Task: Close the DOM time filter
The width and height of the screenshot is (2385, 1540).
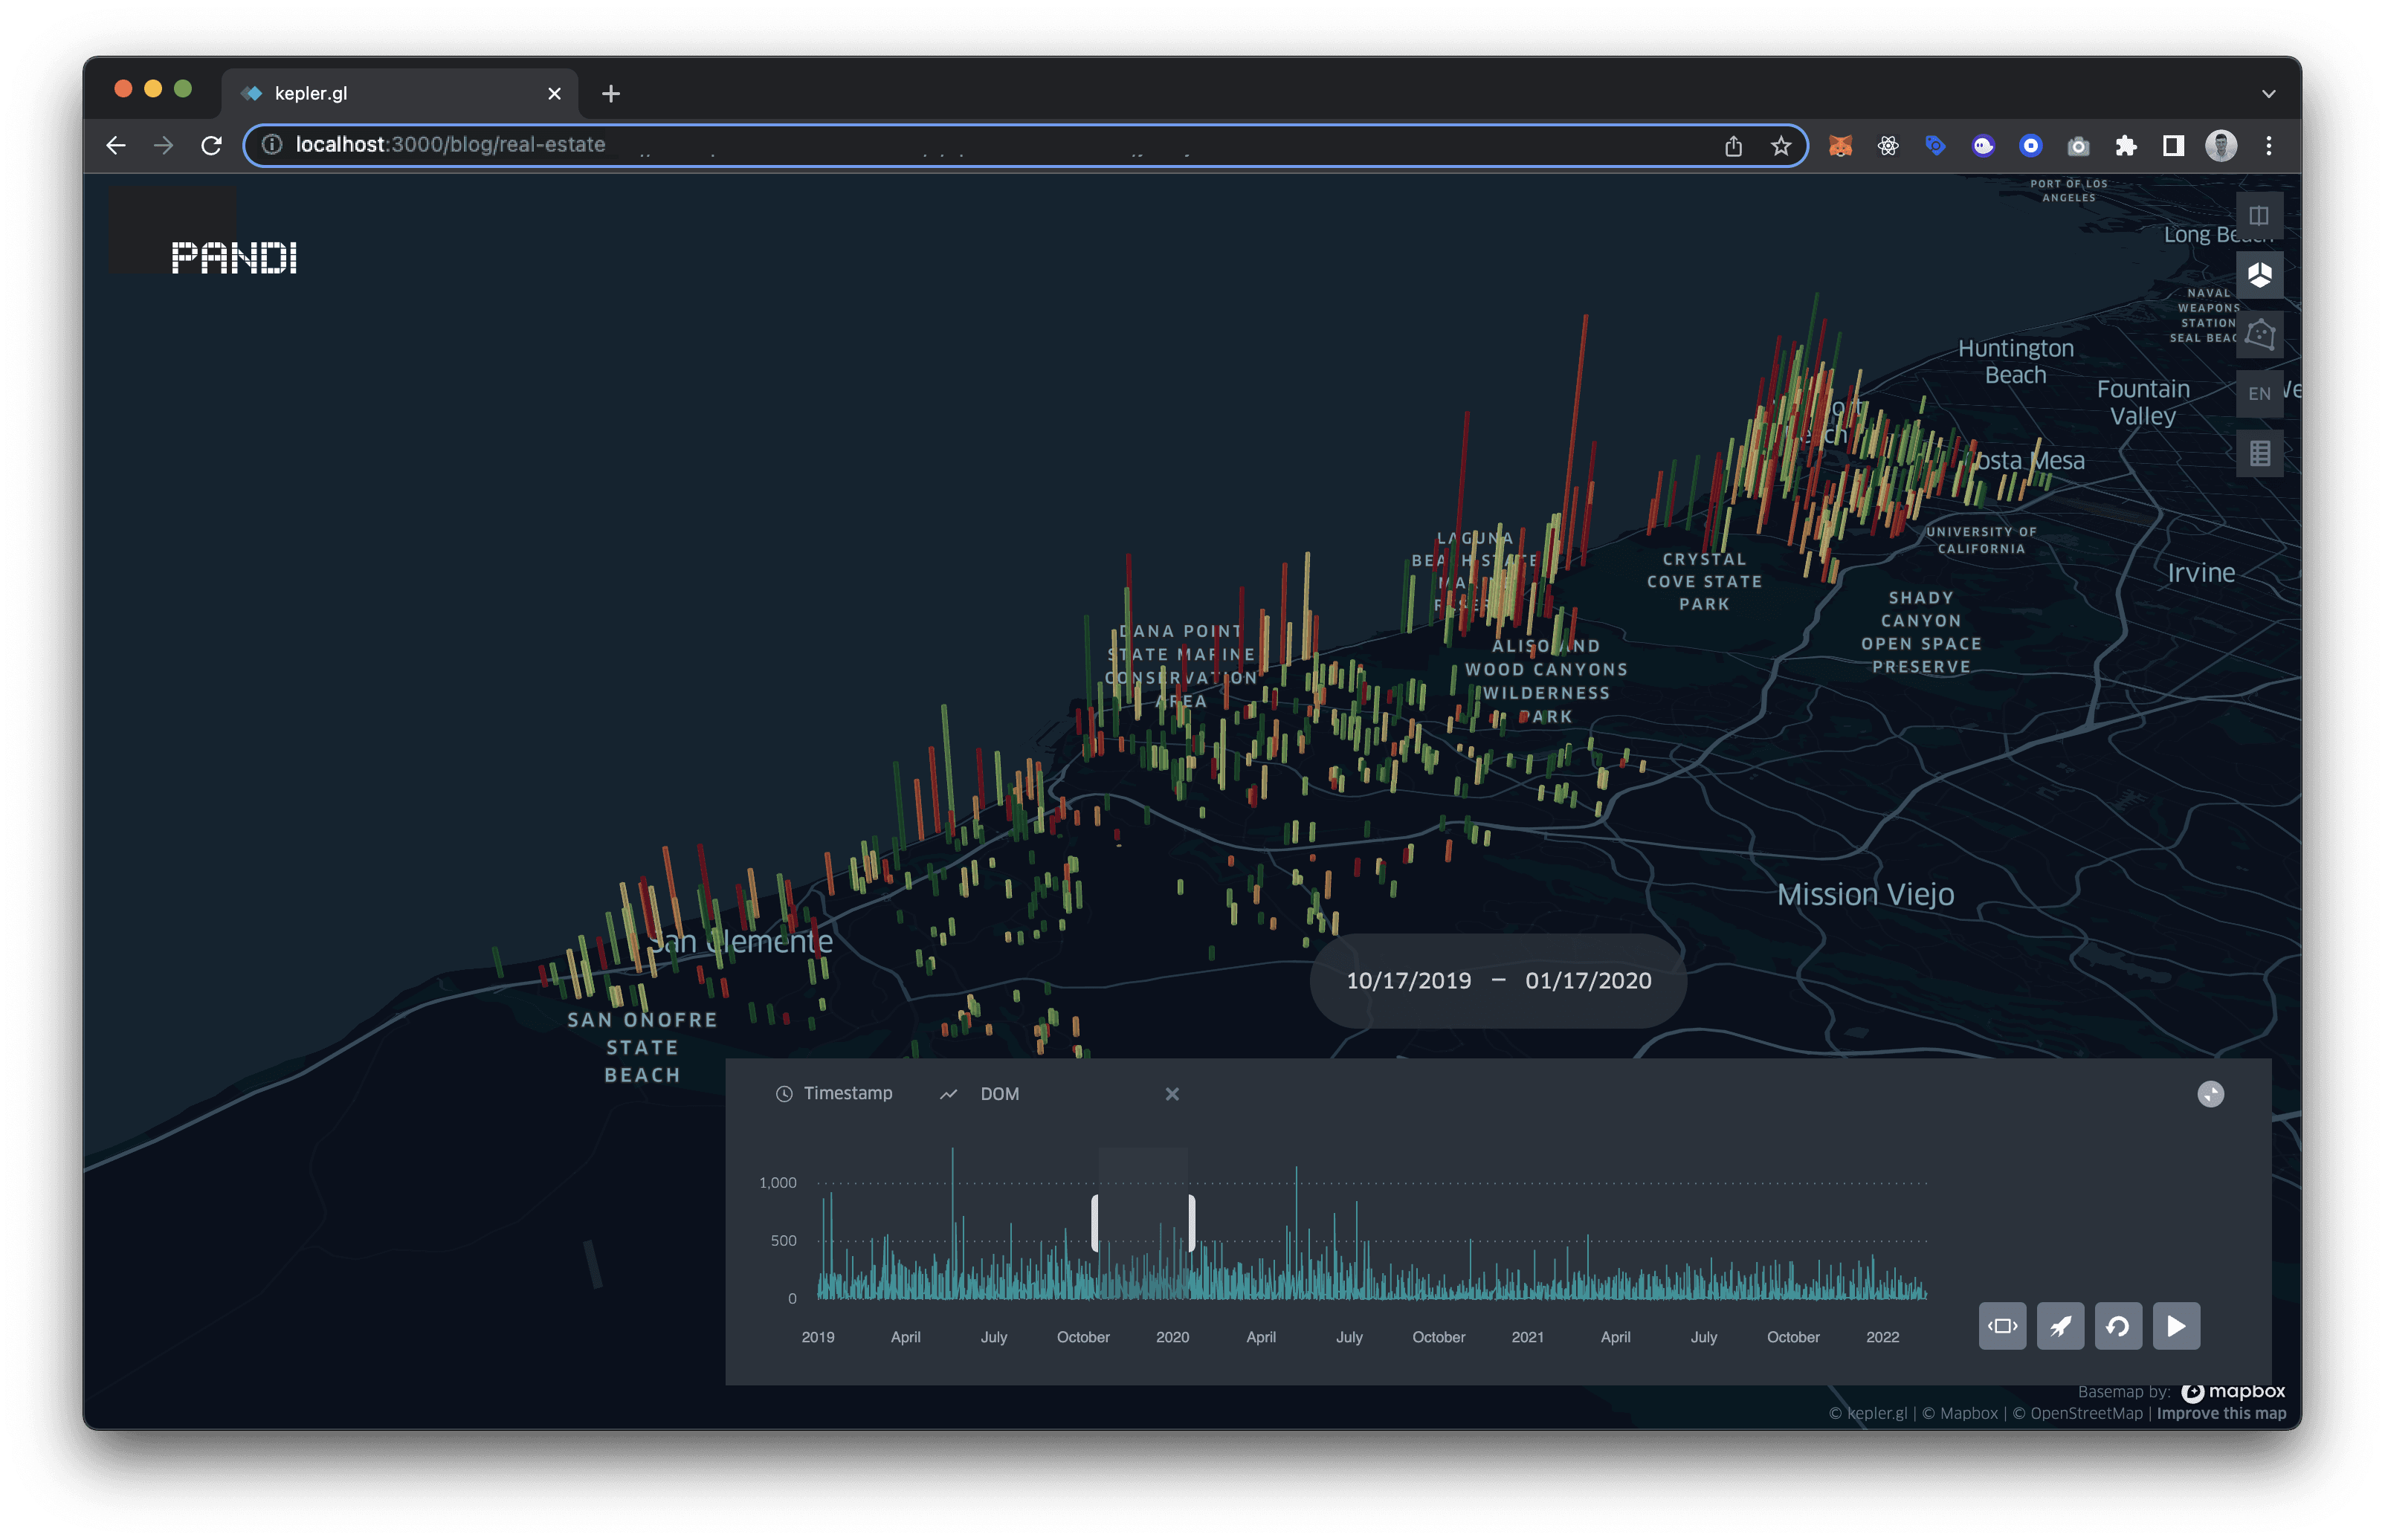Action: (x=1172, y=1094)
